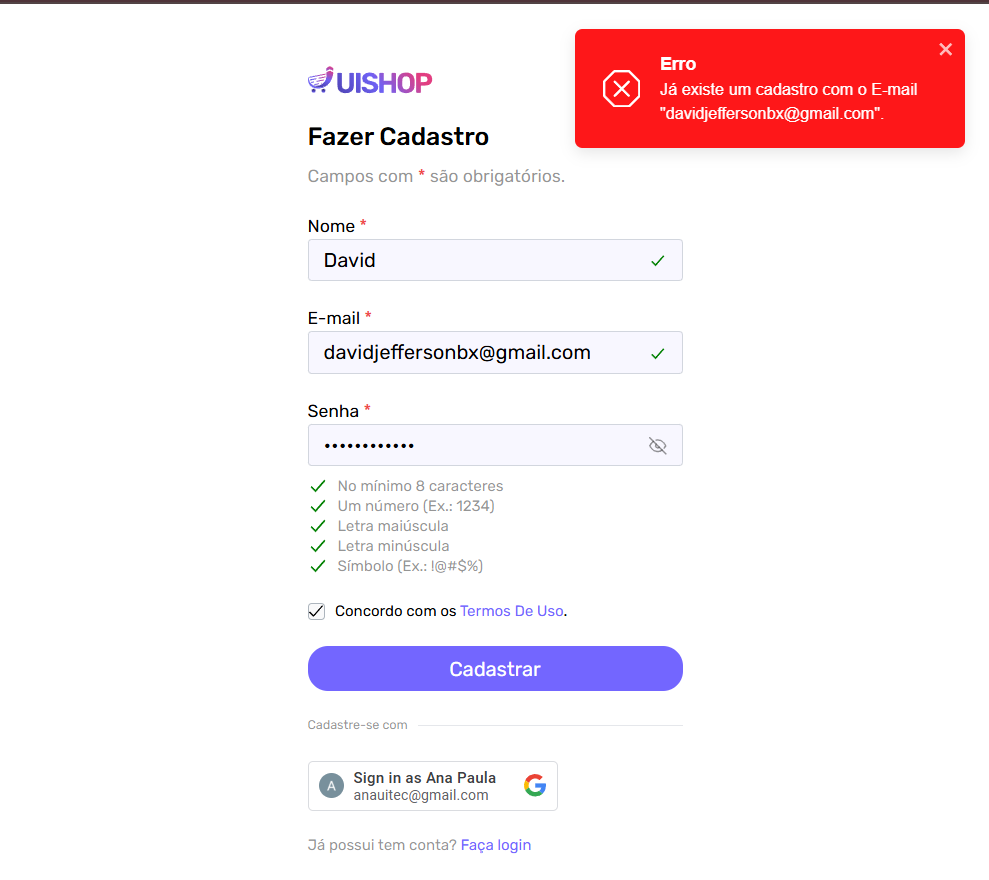Click the Ana Paula avatar circle
This screenshot has width=989, height=880.
[331, 785]
